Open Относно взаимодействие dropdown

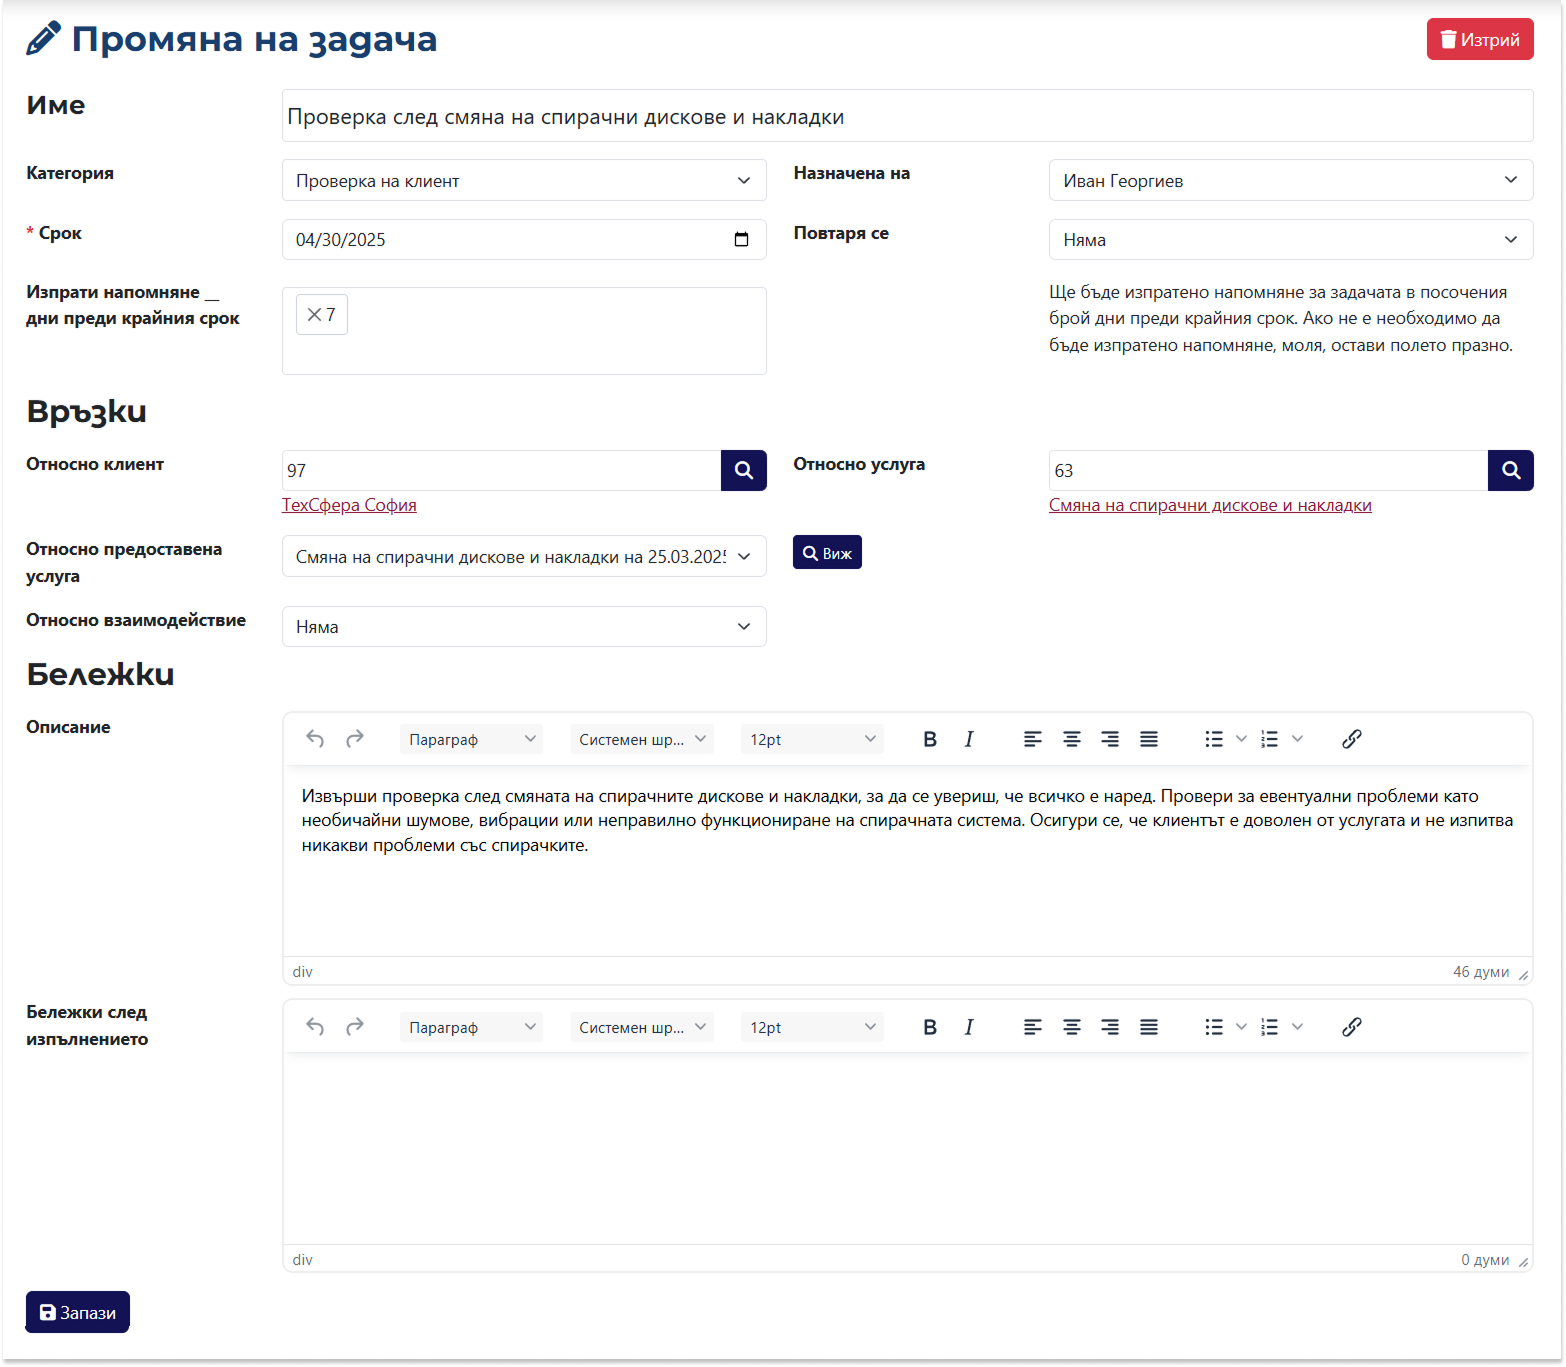[524, 626]
